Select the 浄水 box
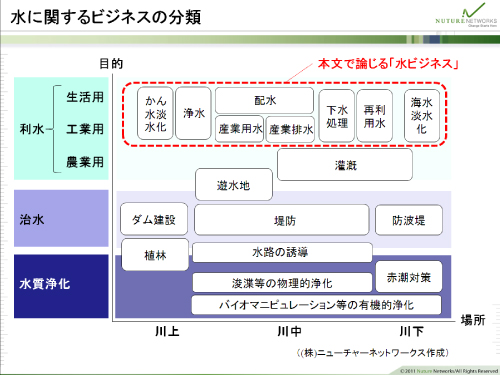 tap(193, 113)
